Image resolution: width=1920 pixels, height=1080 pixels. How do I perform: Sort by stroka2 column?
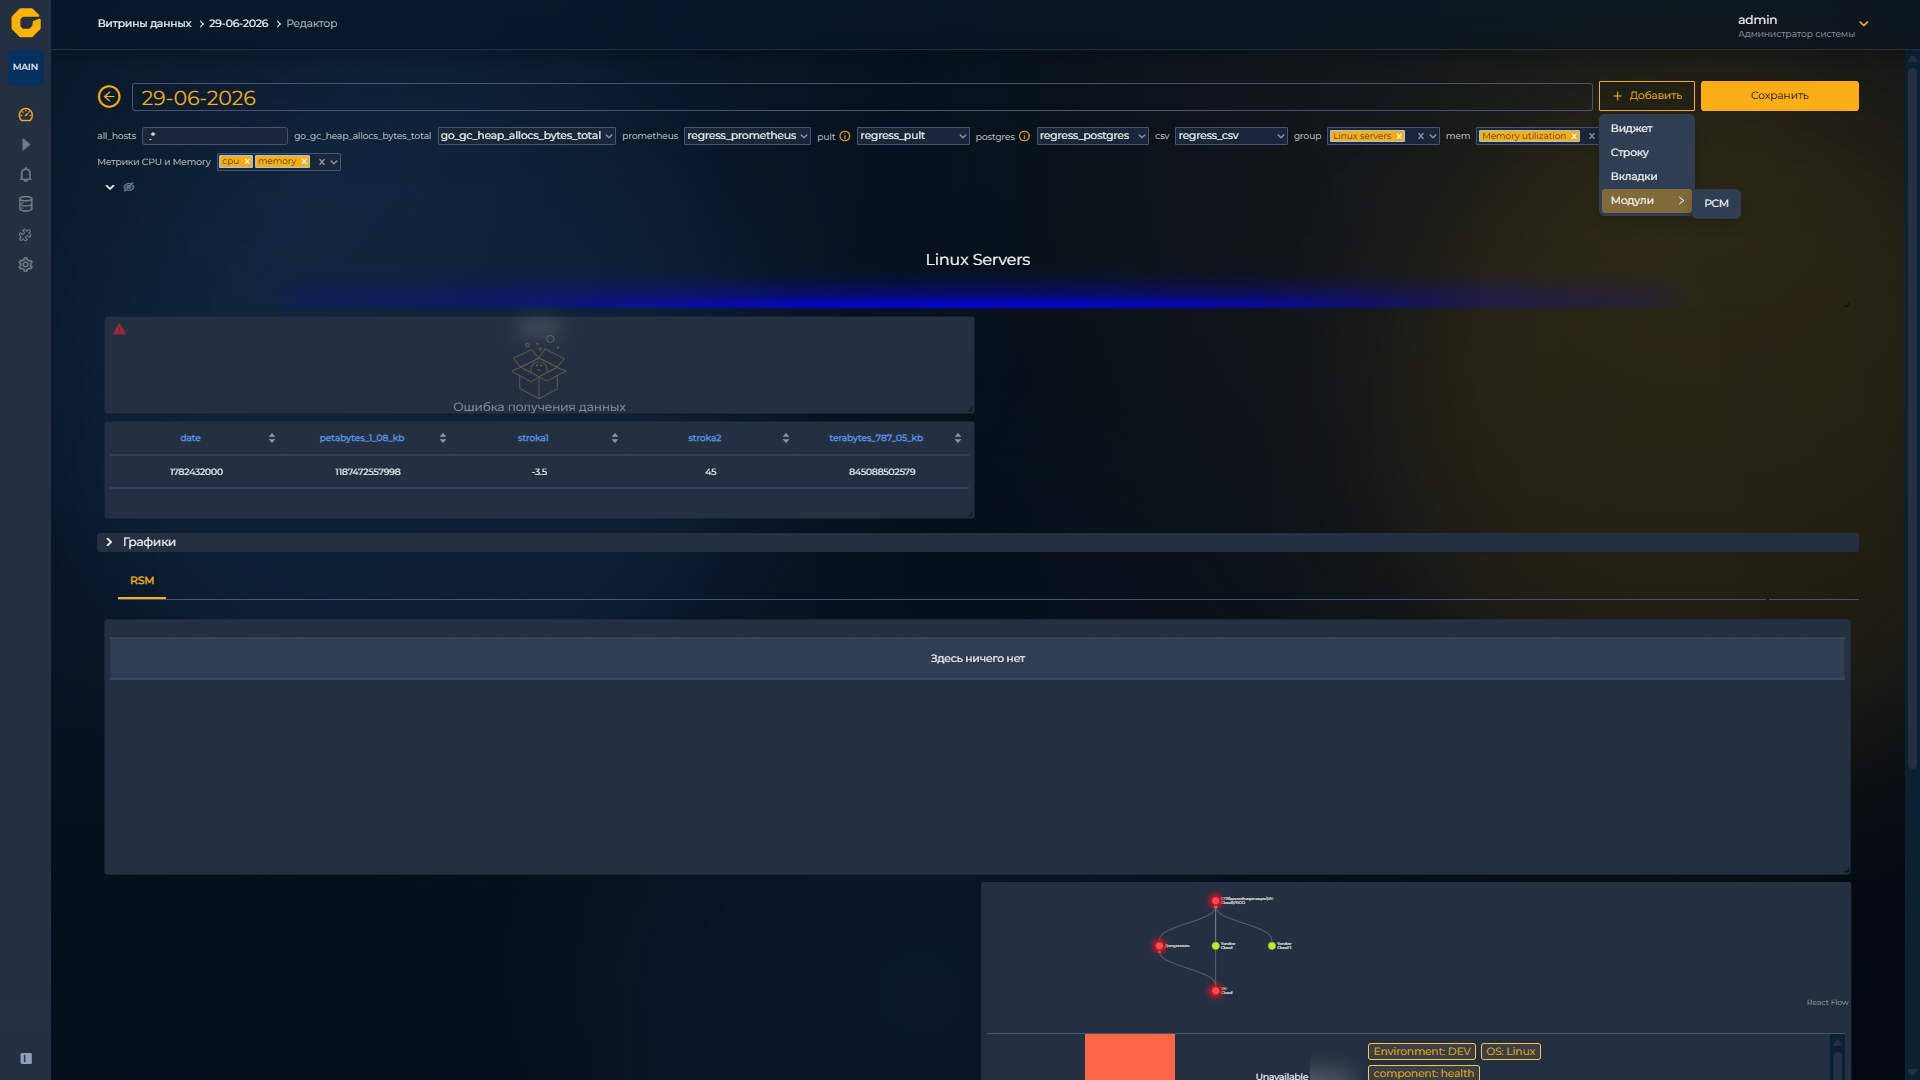click(x=786, y=438)
